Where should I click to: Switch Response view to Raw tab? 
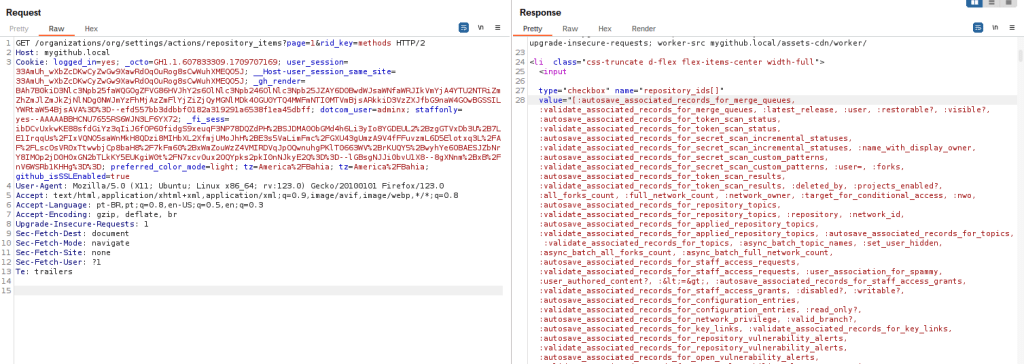(570, 29)
